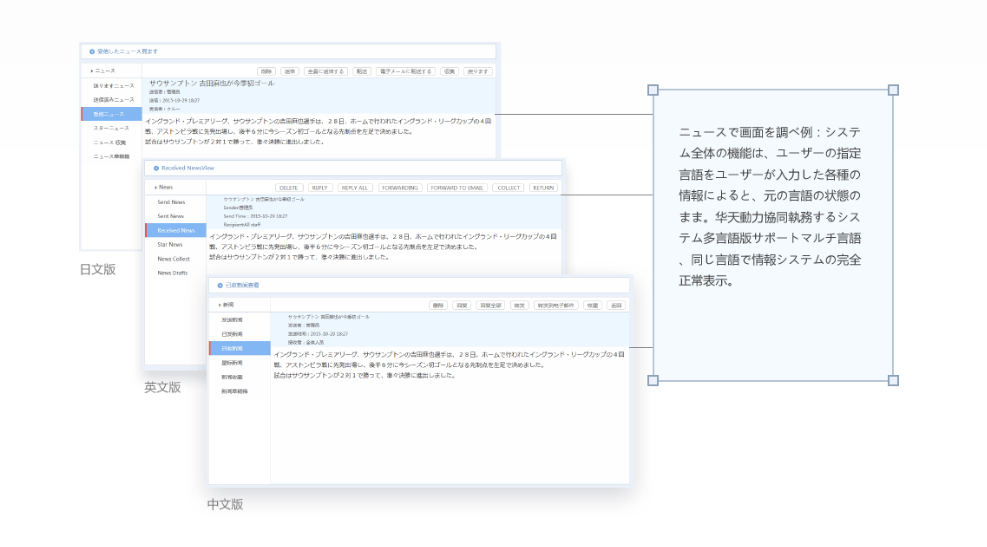987x547 pixels.
Task: Expand the 新闻 section in Chinese panel
Action: [227, 304]
